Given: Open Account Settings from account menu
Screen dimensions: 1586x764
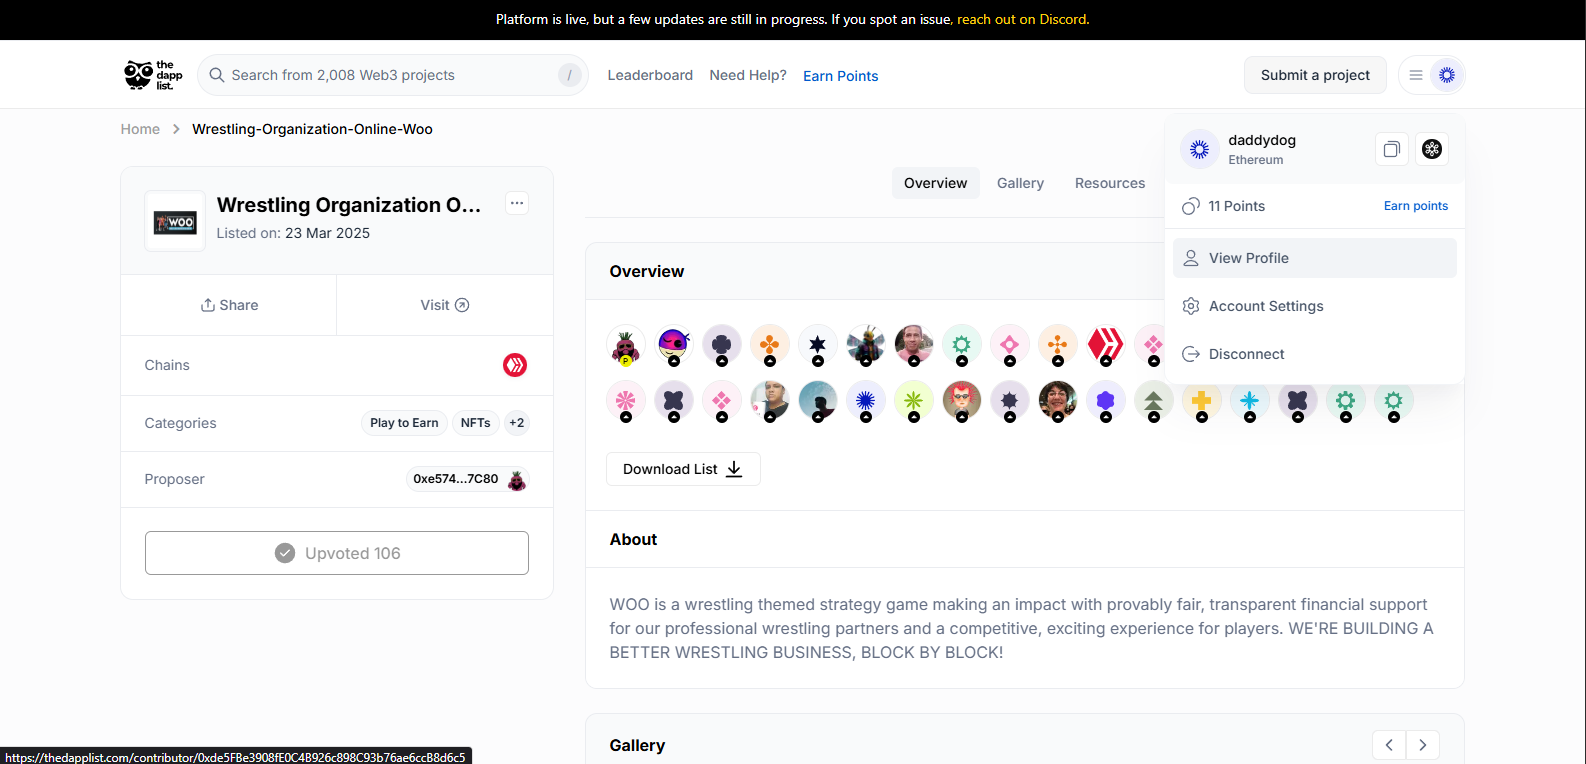Looking at the screenshot, I should click(1315, 306).
